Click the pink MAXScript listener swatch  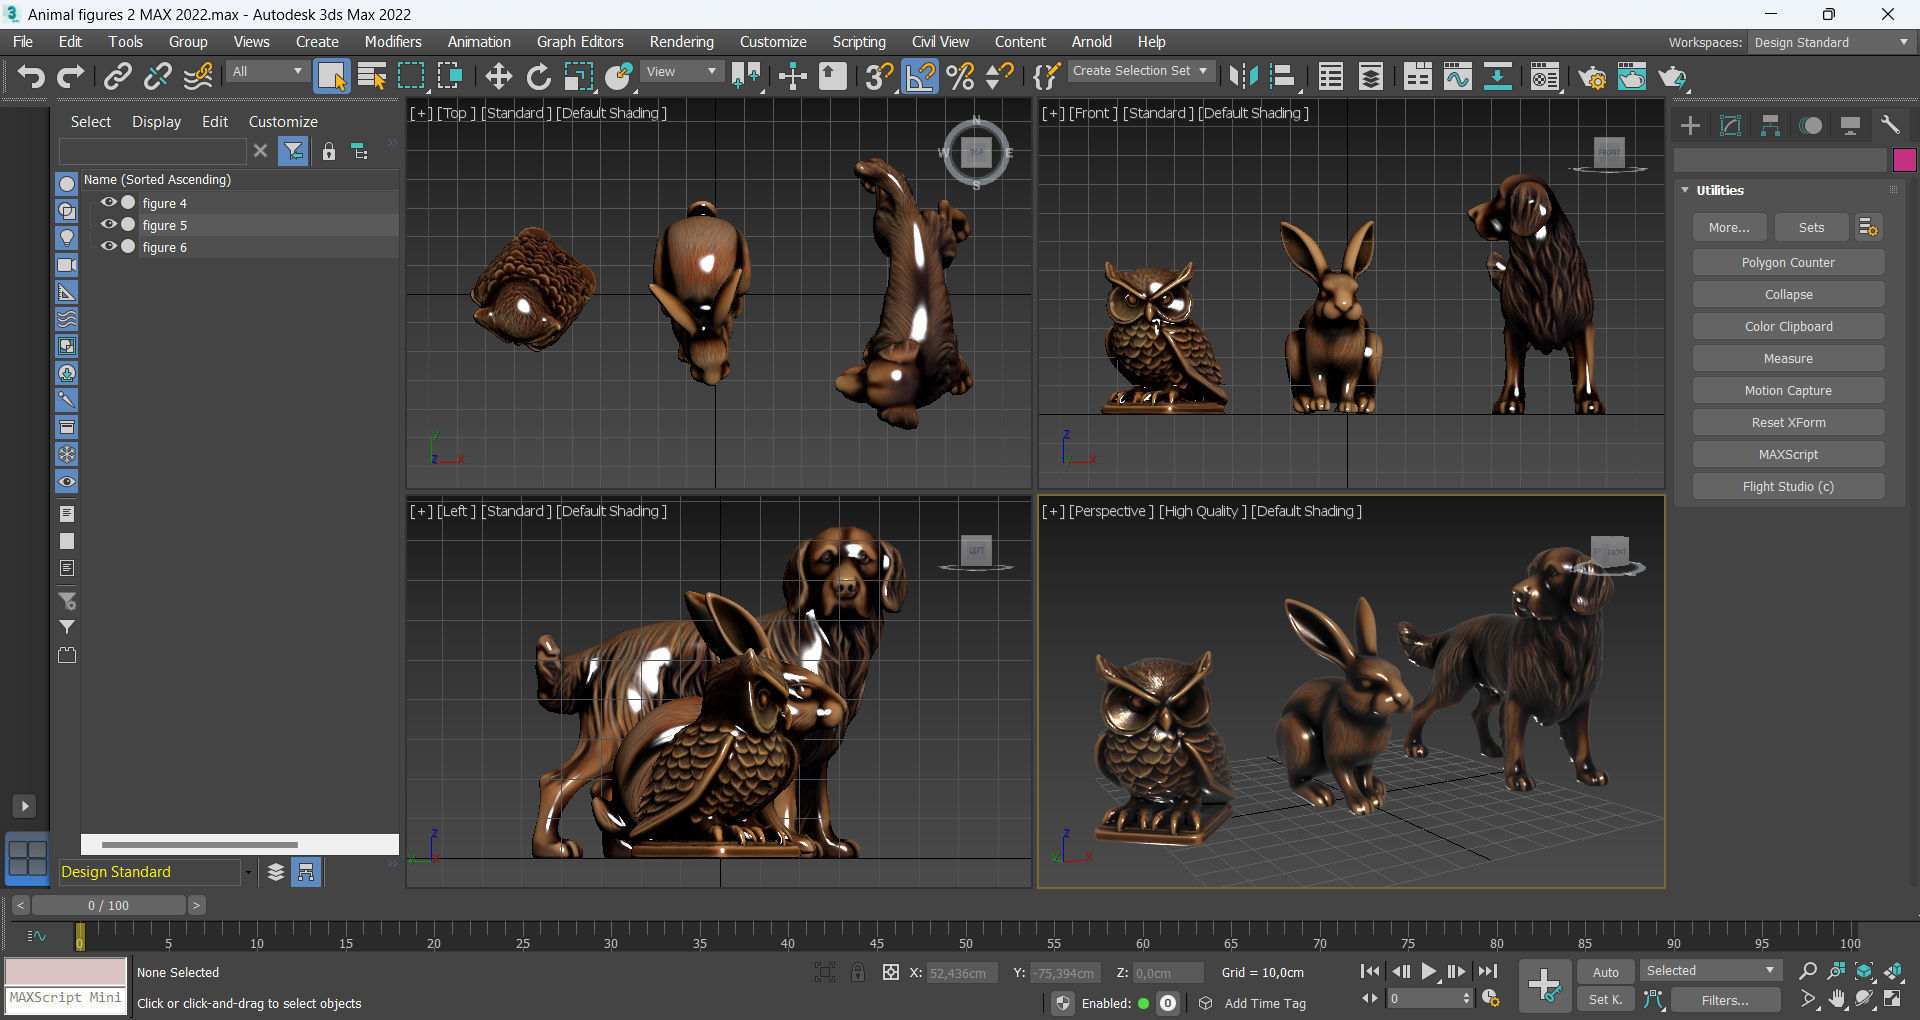(66, 972)
